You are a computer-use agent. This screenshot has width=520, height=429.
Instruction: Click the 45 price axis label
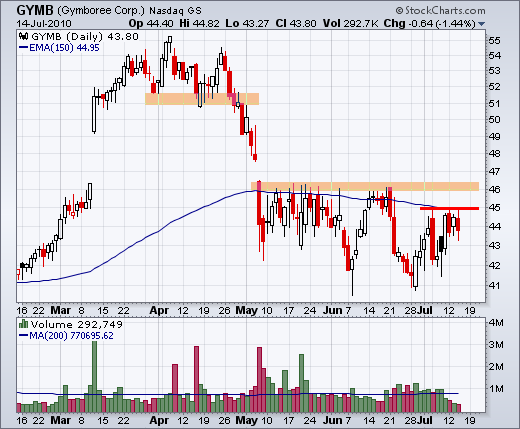[495, 208]
